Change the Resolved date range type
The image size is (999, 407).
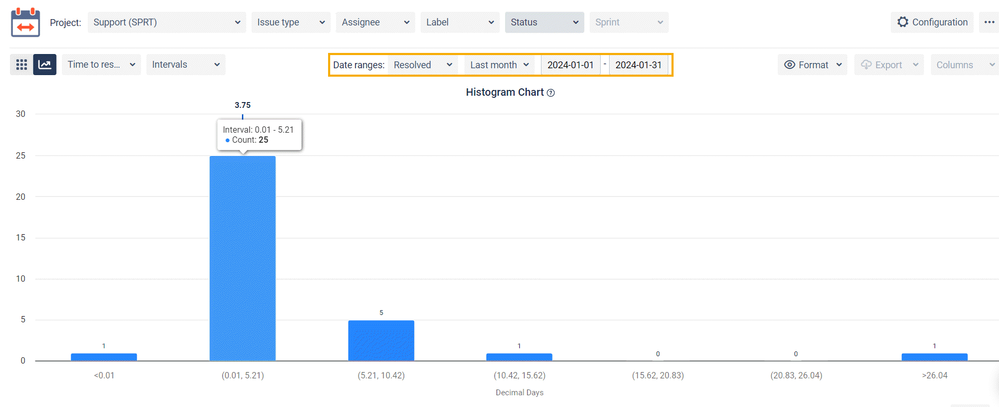422,65
